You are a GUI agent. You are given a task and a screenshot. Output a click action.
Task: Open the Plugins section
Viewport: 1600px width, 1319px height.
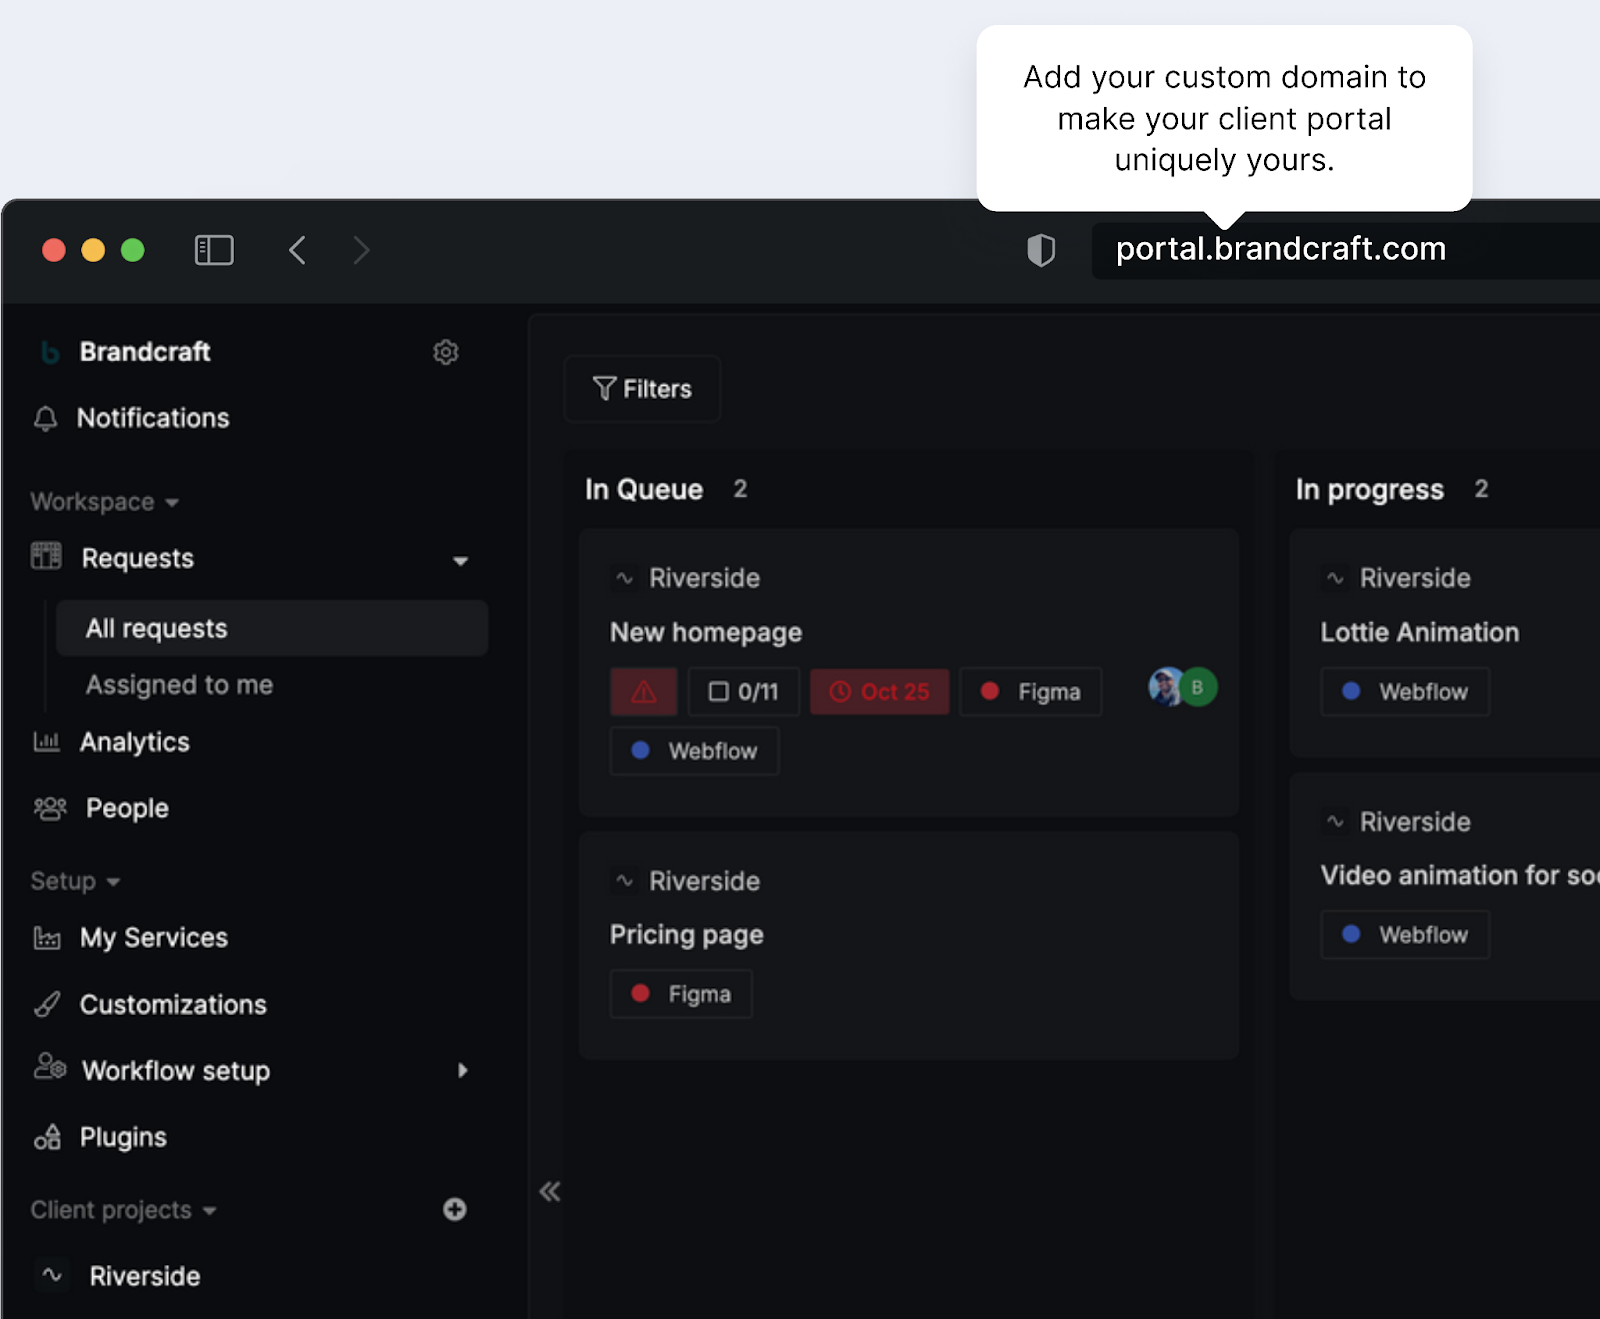[122, 1137]
